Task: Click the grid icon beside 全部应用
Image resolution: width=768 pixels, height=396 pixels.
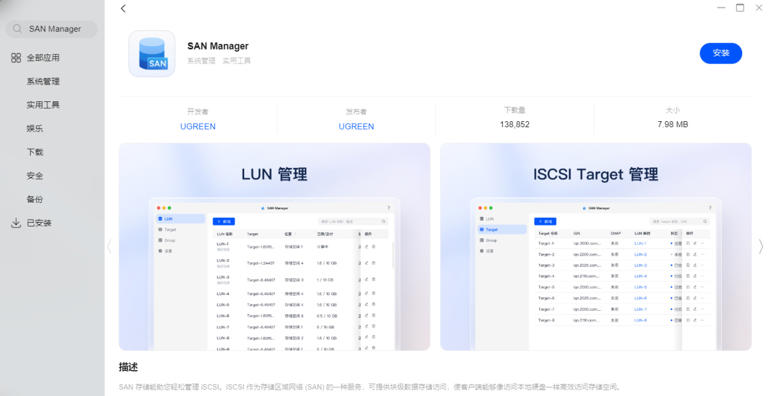Action: coord(16,58)
